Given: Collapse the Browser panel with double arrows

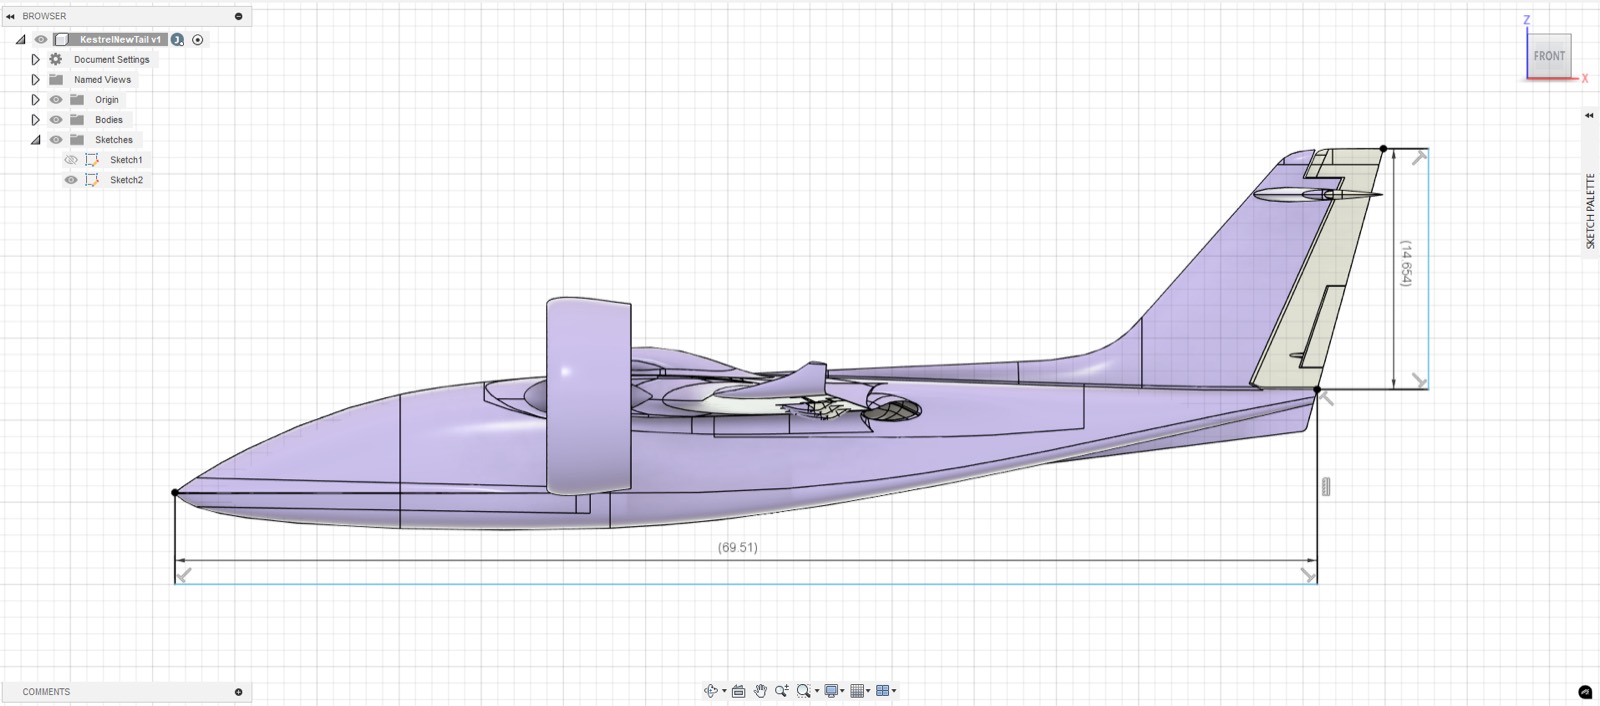Looking at the screenshot, I should [x=10, y=16].
